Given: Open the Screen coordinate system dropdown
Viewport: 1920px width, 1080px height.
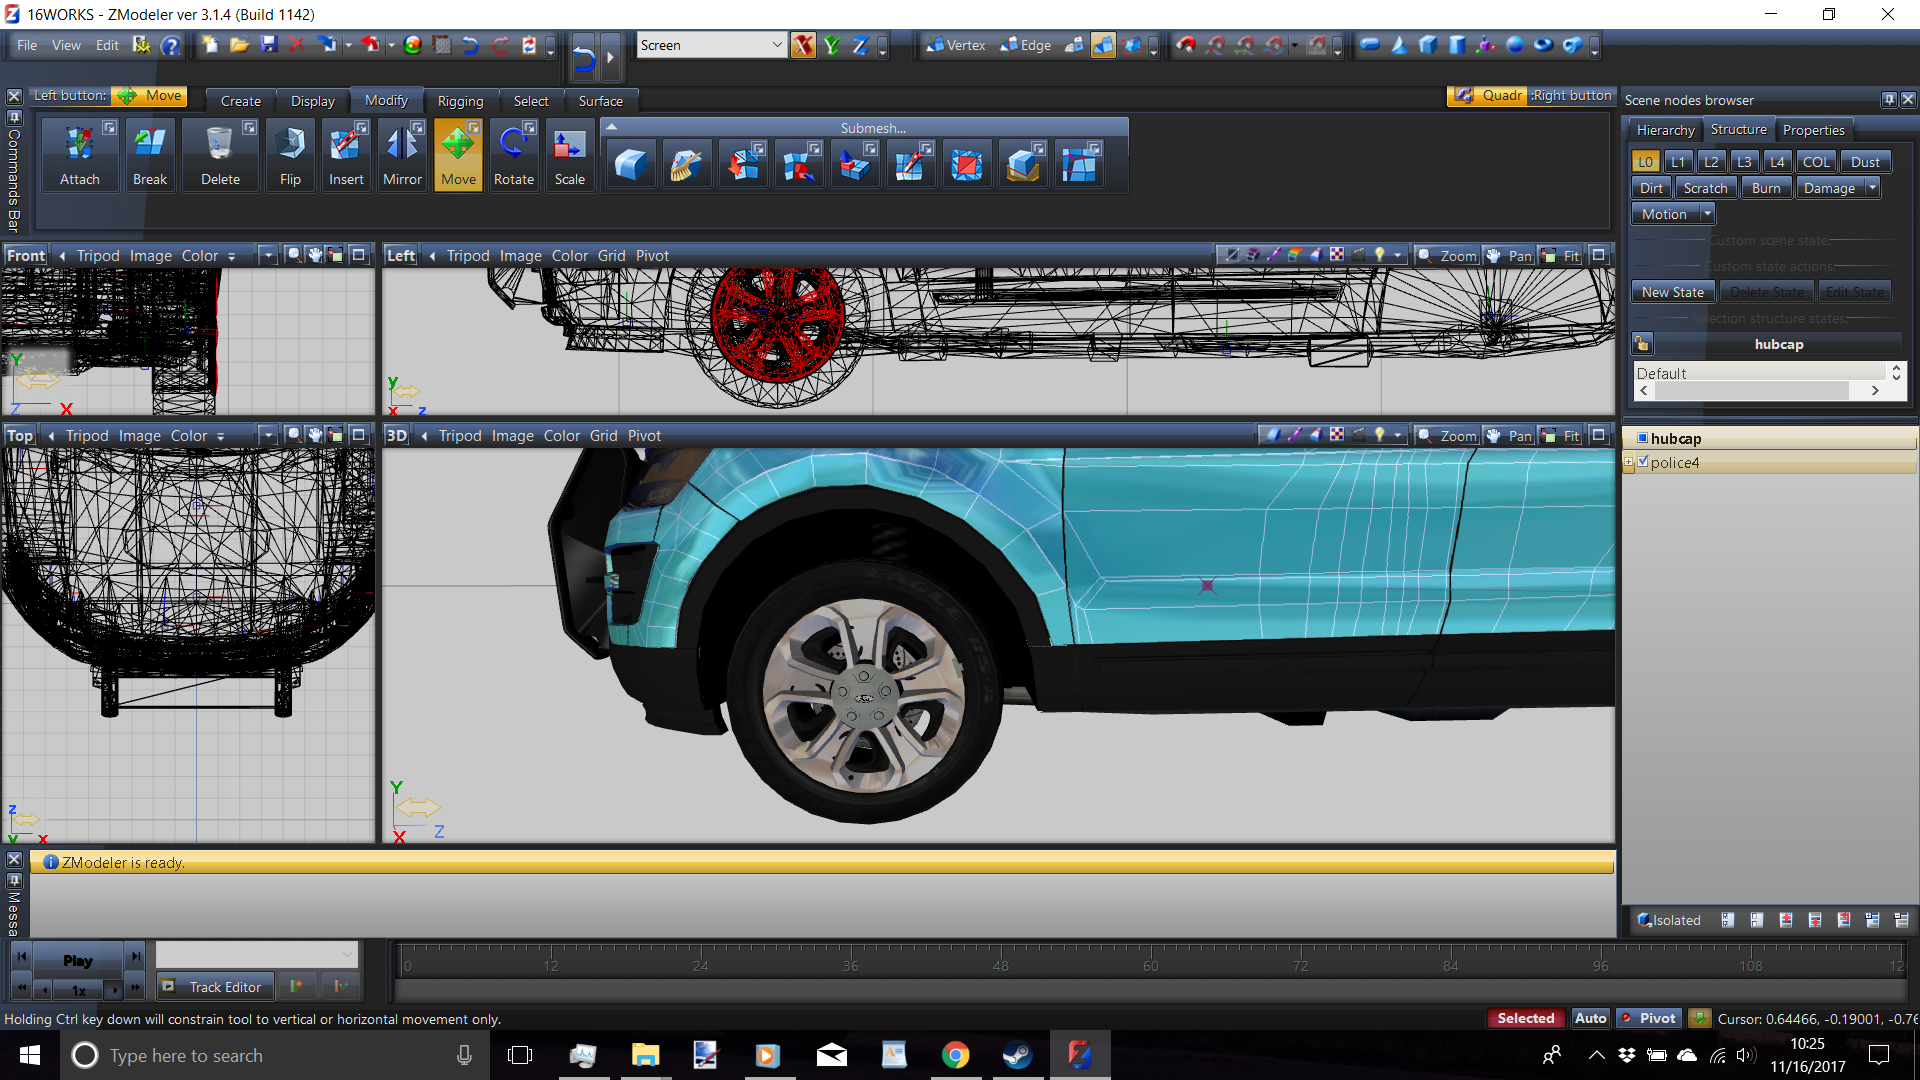Looking at the screenshot, I should click(776, 45).
